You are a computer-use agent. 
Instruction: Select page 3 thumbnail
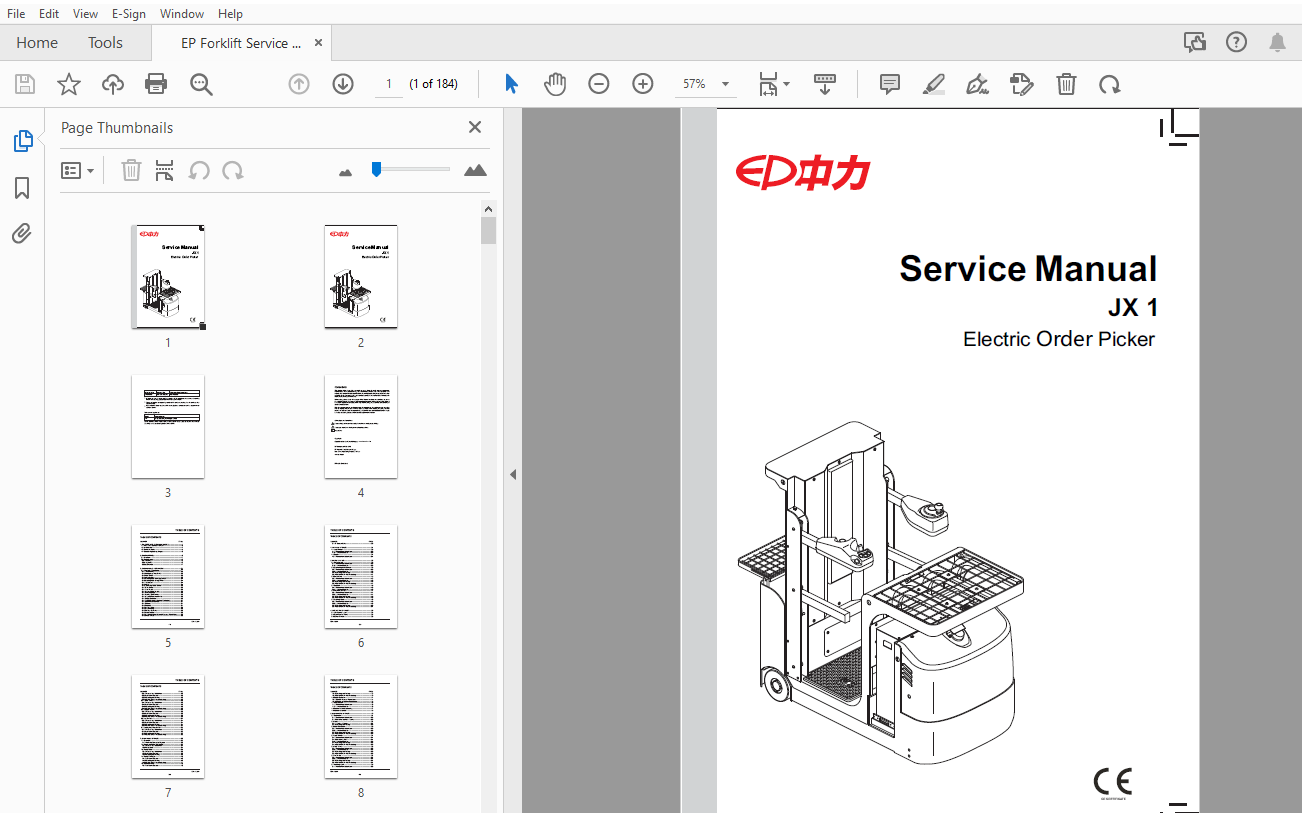(168, 427)
